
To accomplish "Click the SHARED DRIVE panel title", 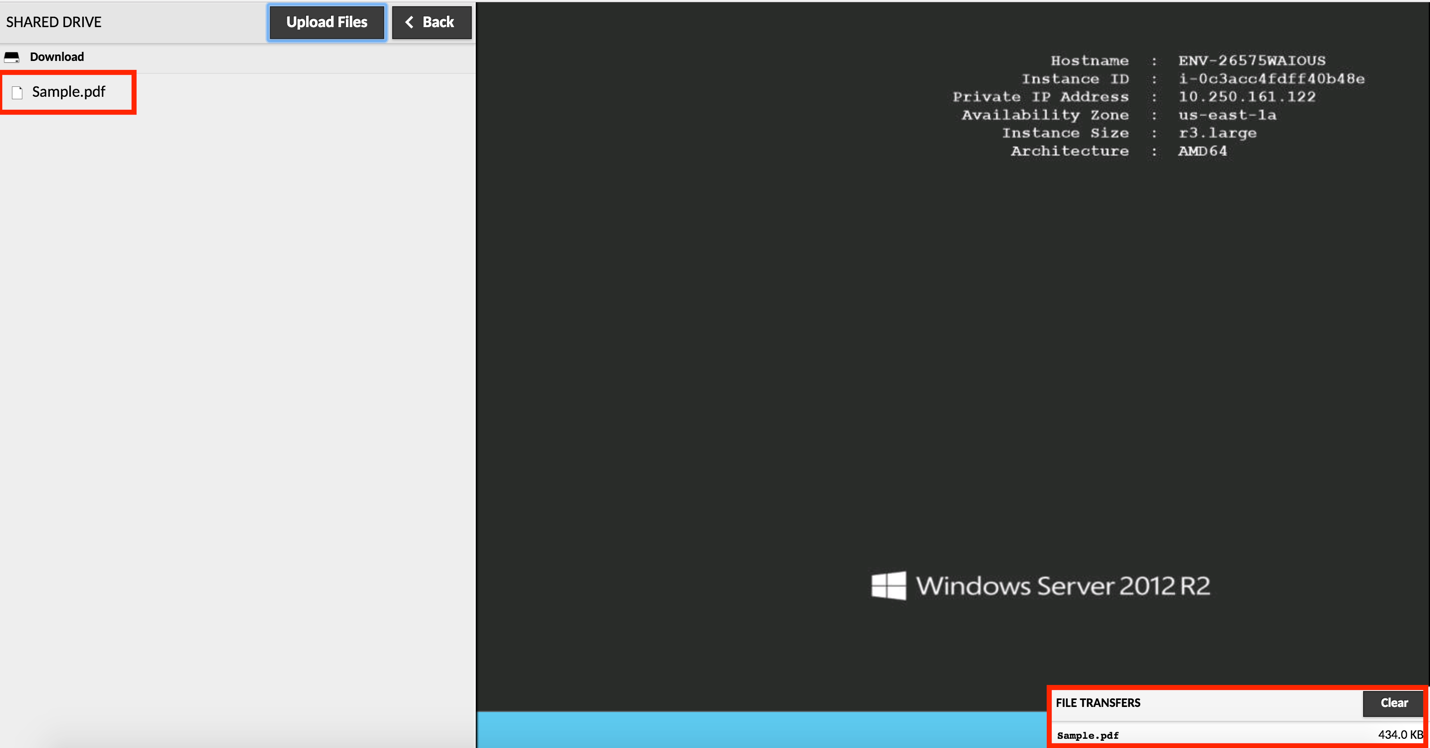I will 54,22.
